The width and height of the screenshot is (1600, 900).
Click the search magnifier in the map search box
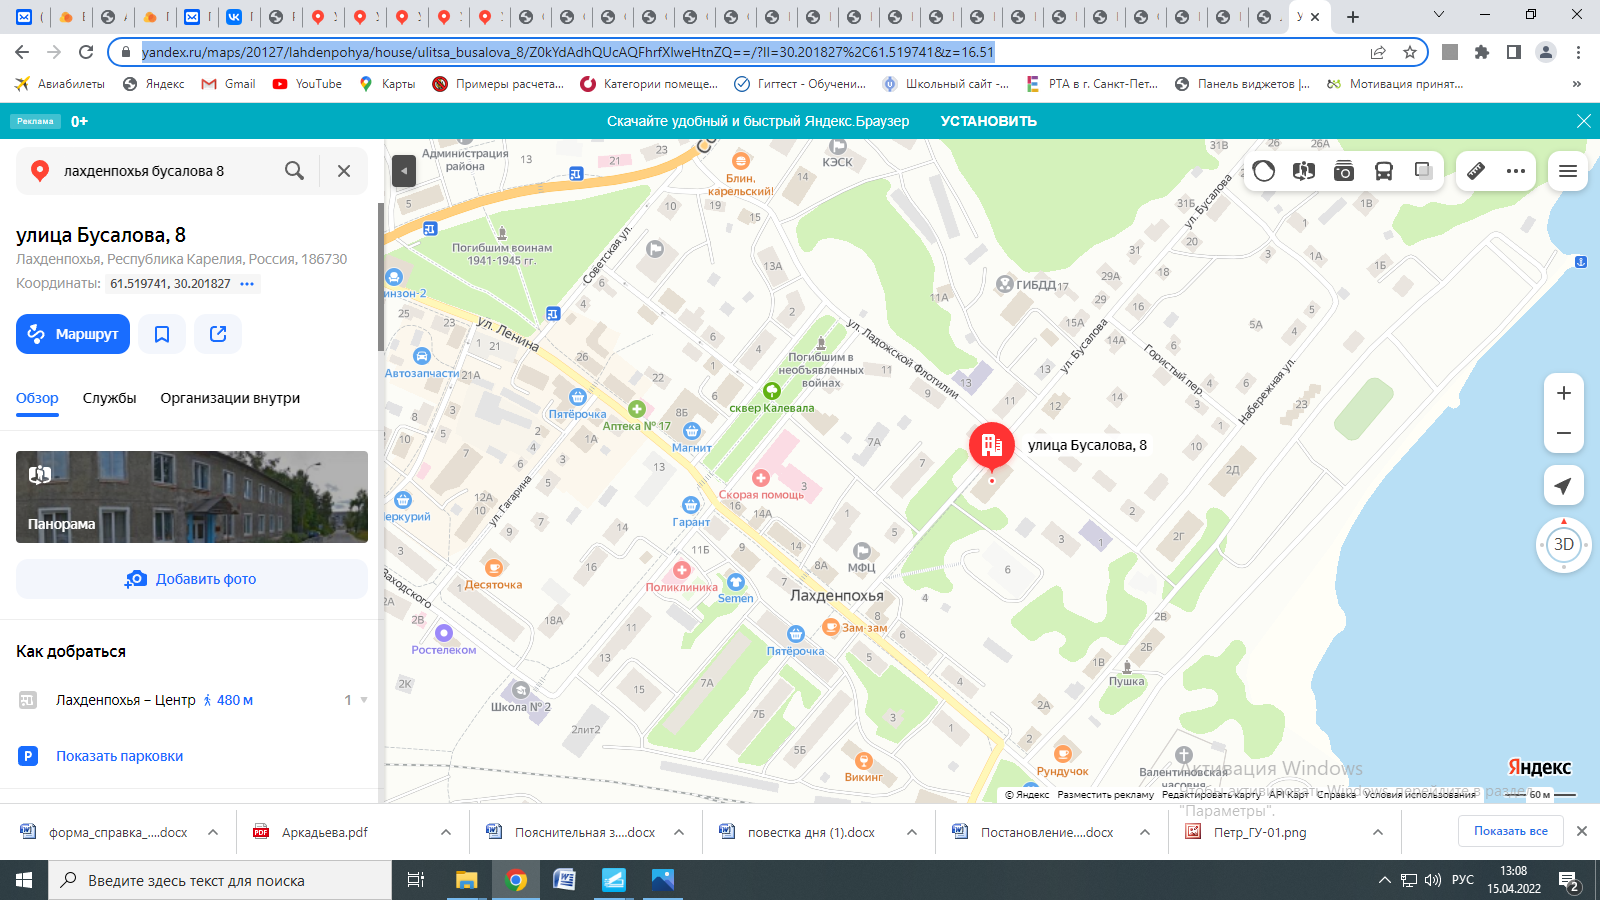pyautogui.click(x=294, y=171)
